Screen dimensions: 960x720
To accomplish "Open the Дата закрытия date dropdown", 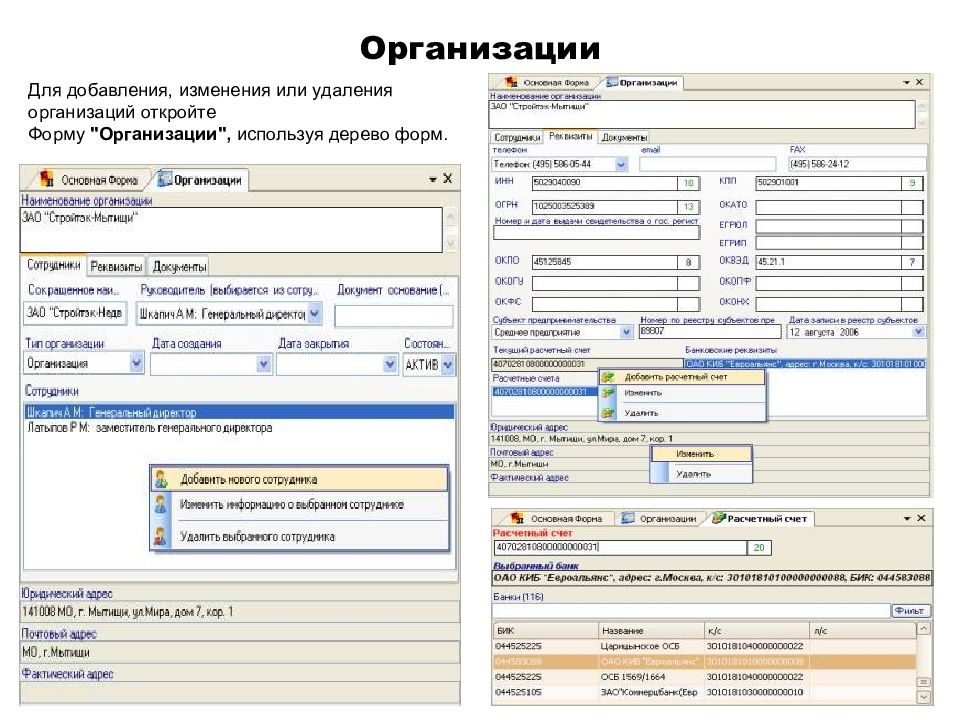I will pos(390,364).
